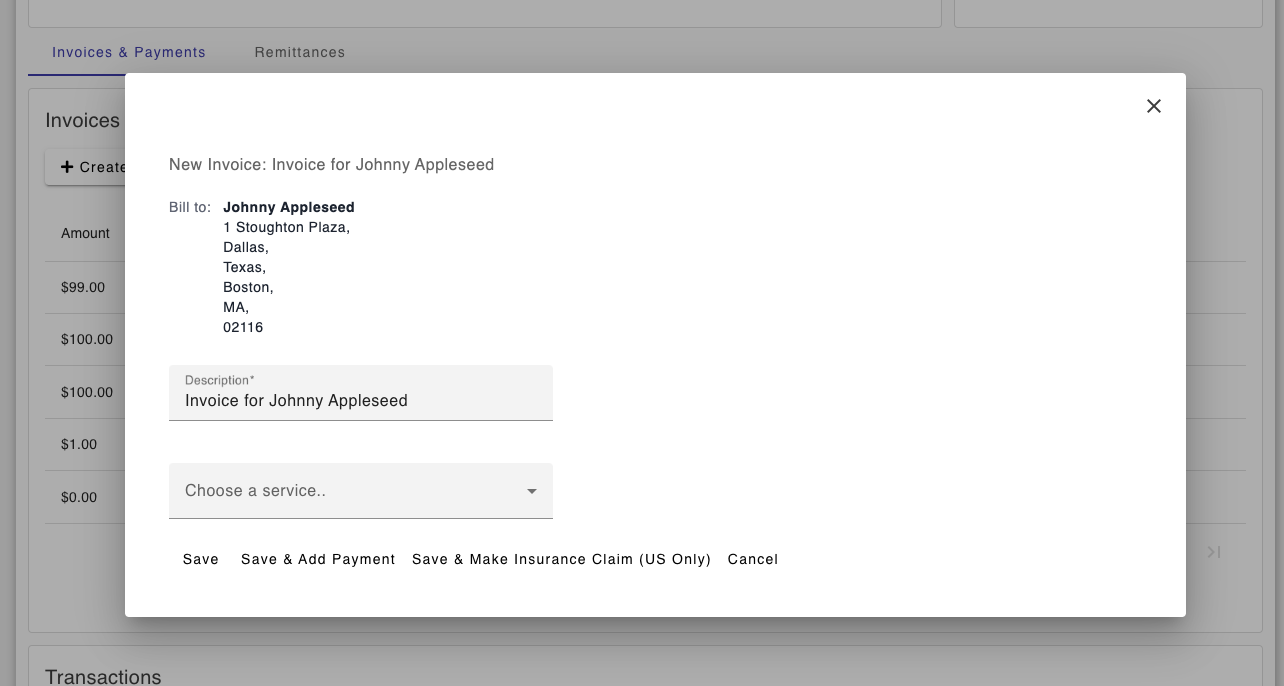Select the $1.00 invoice row

(79, 444)
